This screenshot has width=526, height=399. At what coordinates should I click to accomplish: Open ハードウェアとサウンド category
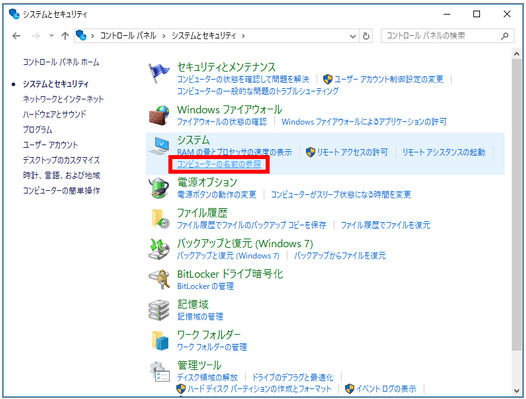click(x=54, y=114)
